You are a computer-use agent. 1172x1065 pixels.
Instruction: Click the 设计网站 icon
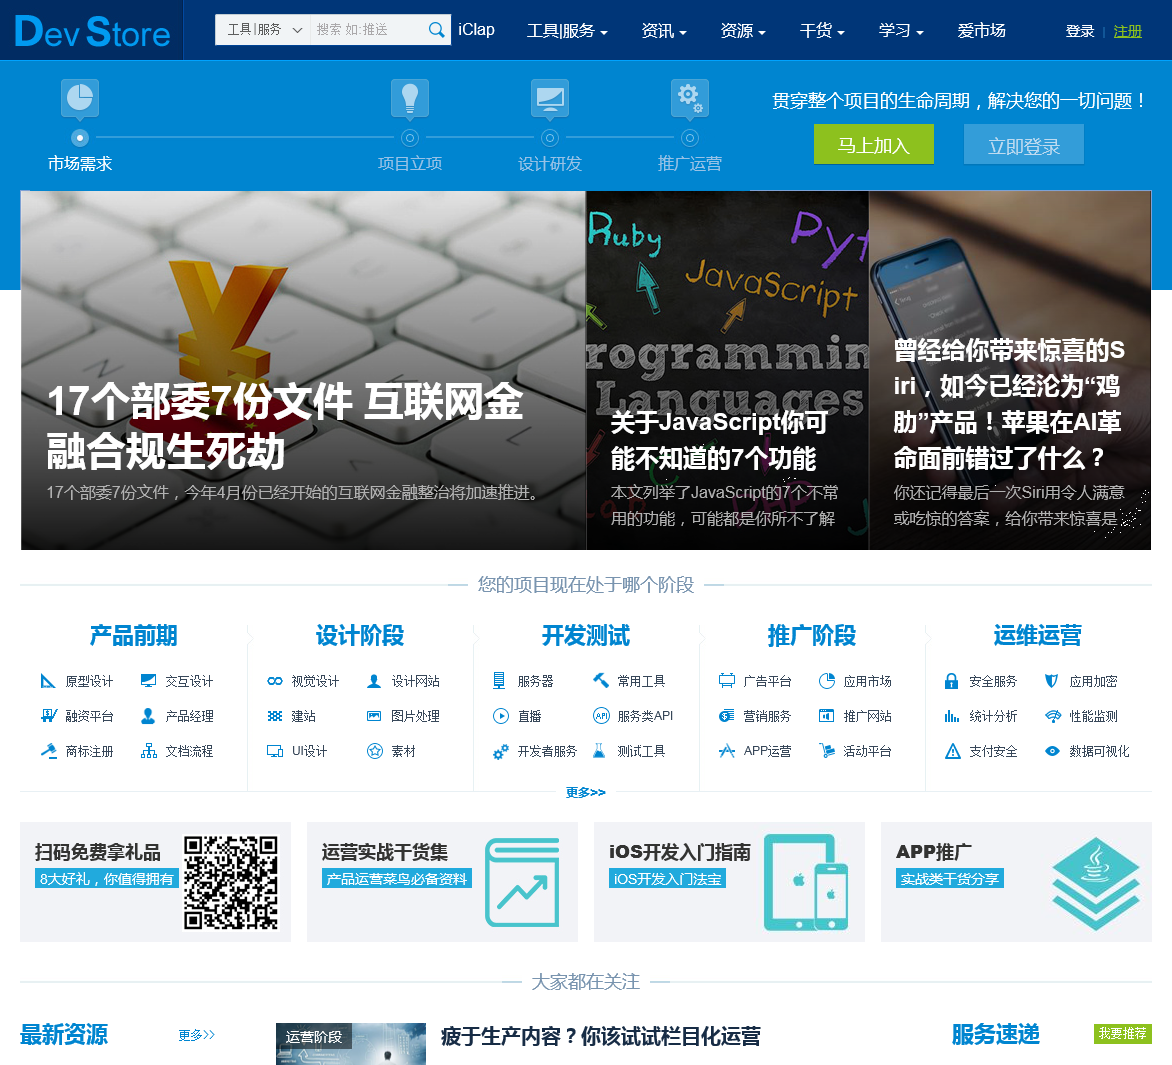coord(374,681)
